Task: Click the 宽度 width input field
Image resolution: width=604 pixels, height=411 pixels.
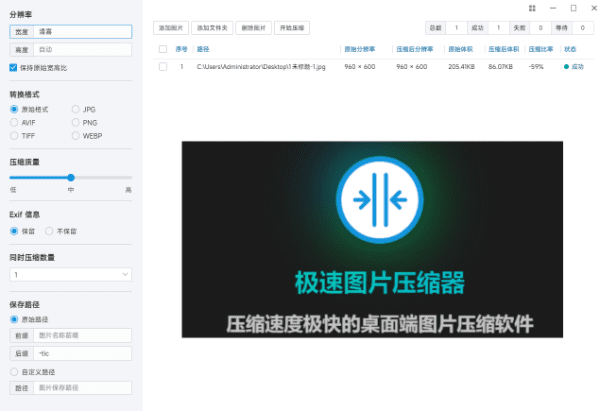Action: point(82,32)
